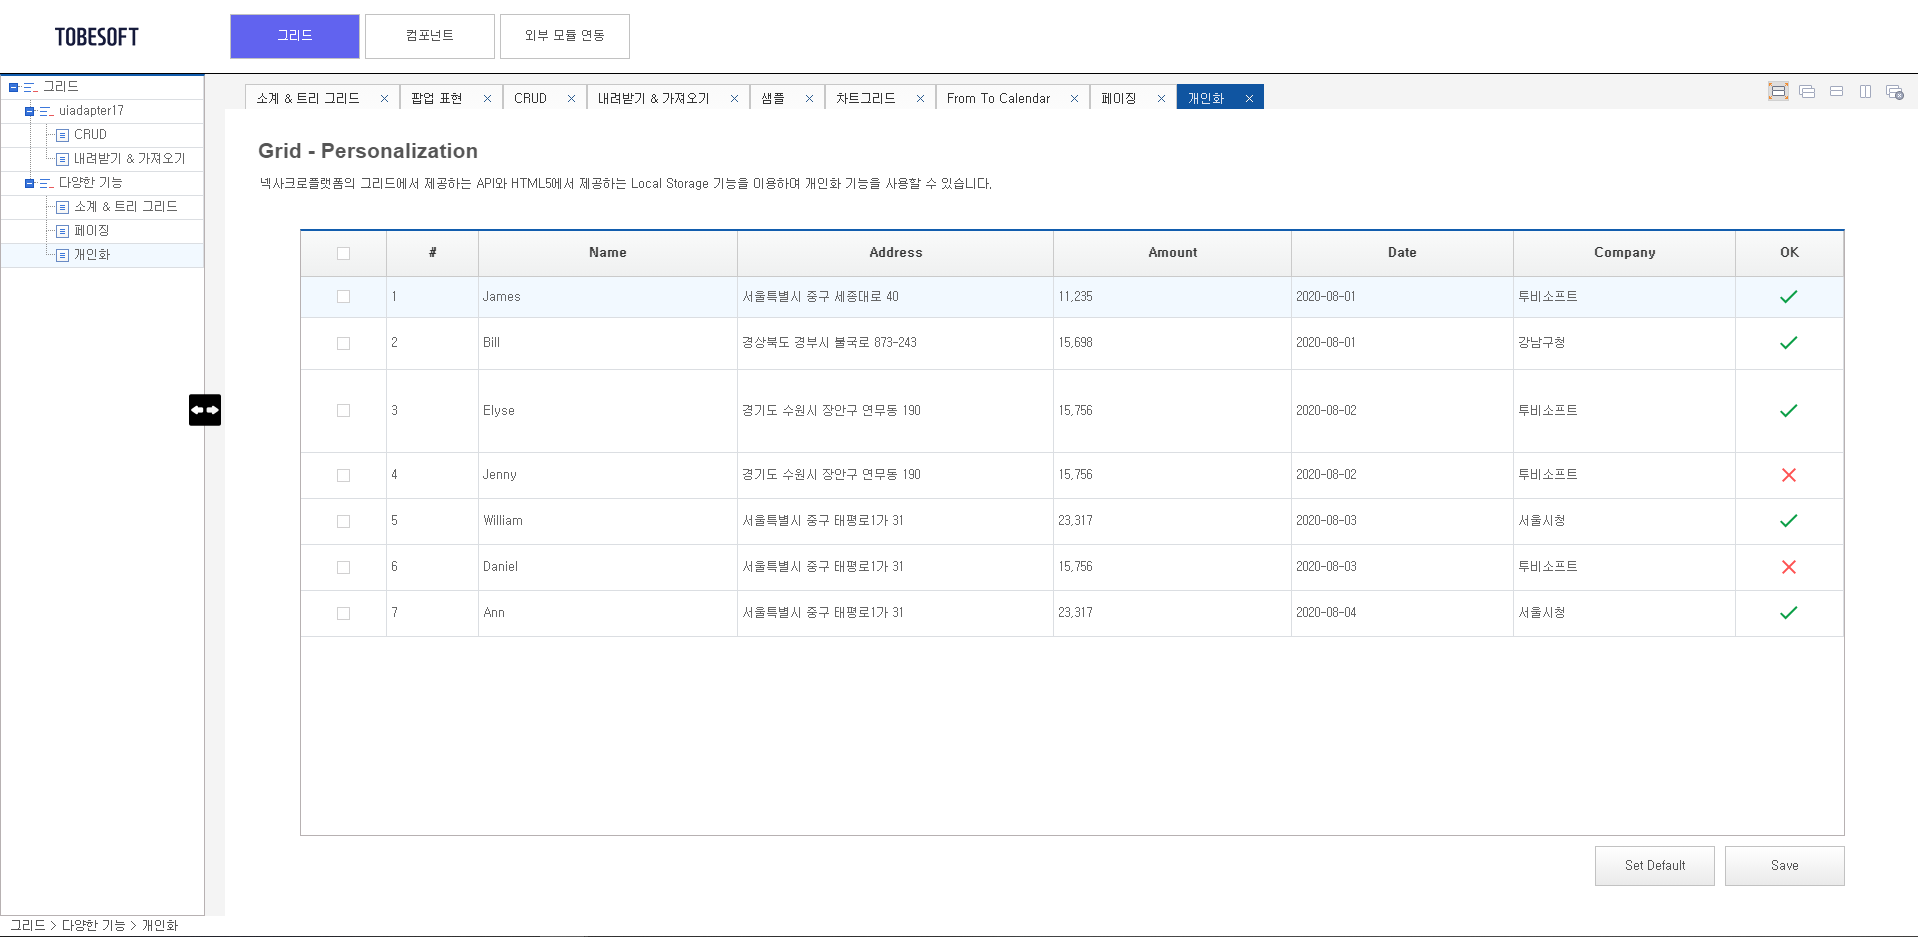Screen dimensions: 1918x937
Task: Switch to the From To Calendar tab
Action: (998, 97)
